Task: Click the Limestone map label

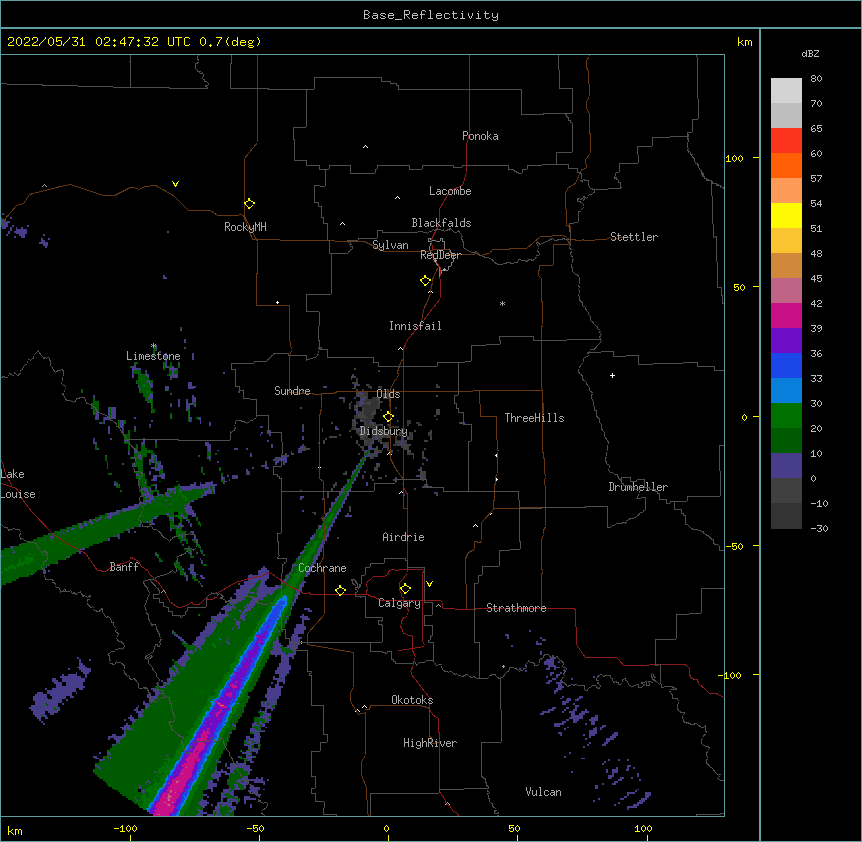Action: click(153, 356)
